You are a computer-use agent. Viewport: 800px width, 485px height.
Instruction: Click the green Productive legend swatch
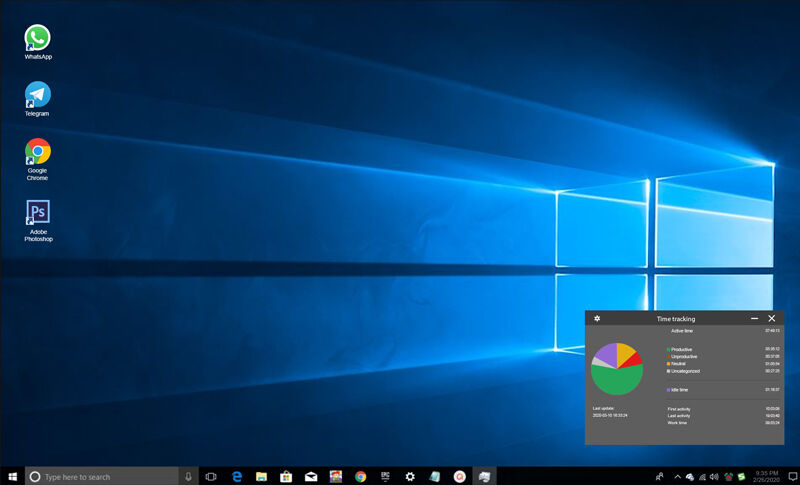click(x=668, y=349)
